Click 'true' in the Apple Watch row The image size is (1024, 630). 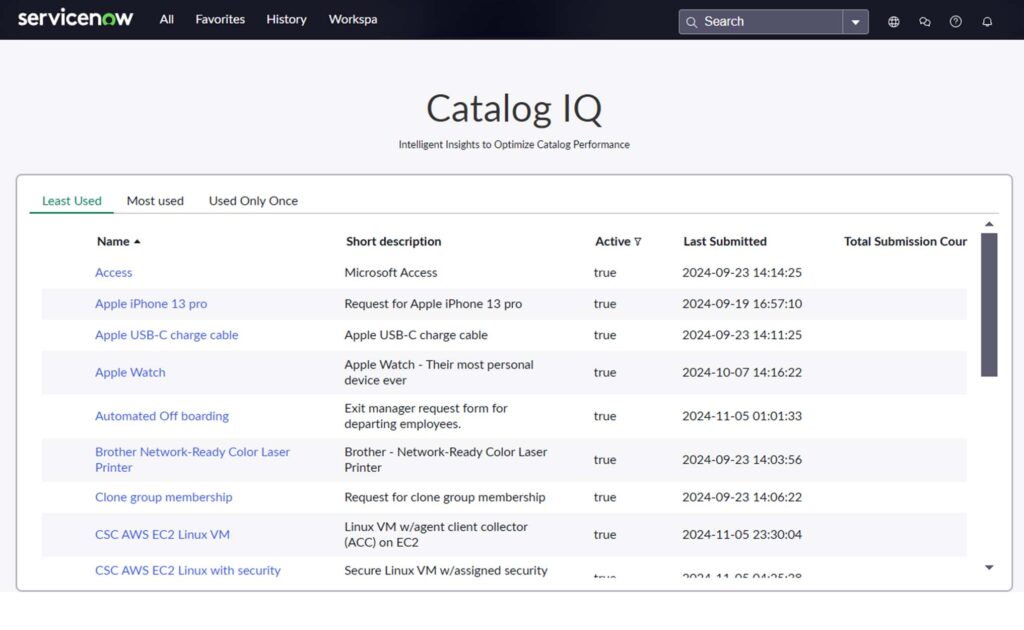[605, 372]
